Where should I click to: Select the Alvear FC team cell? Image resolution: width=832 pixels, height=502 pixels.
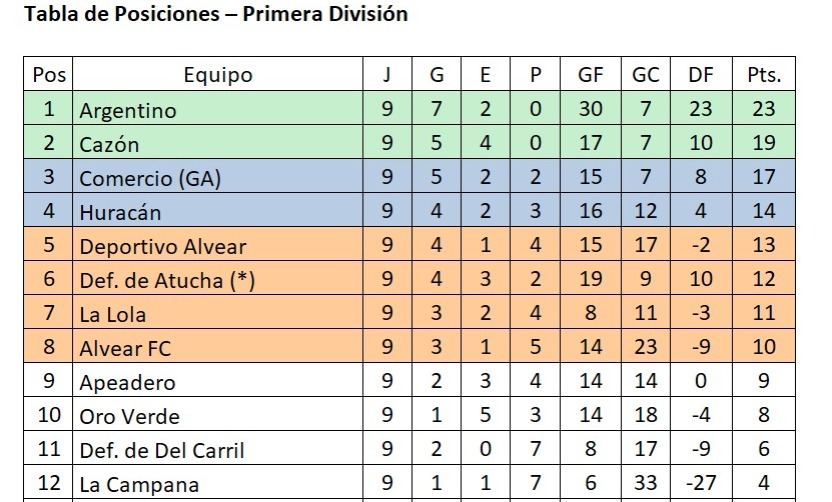point(218,347)
